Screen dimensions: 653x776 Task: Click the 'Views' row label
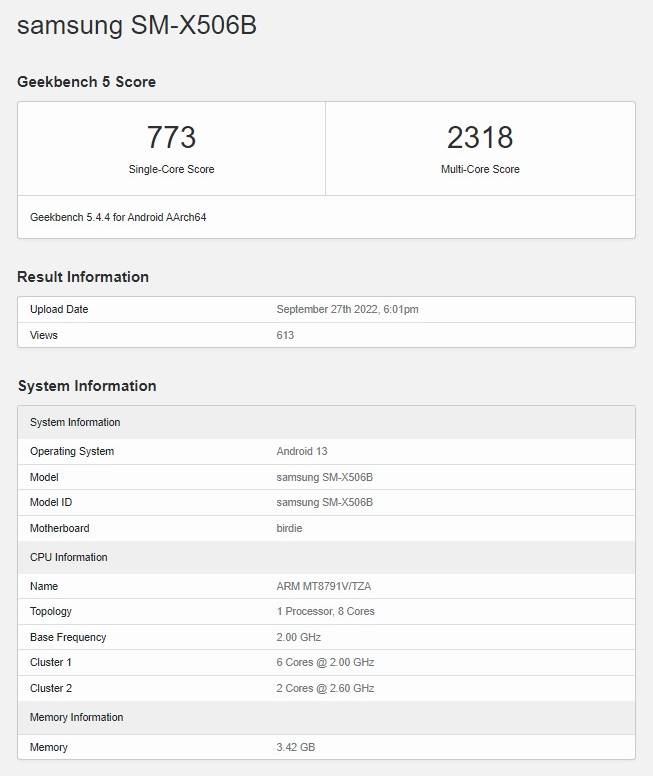click(x=44, y=335)
